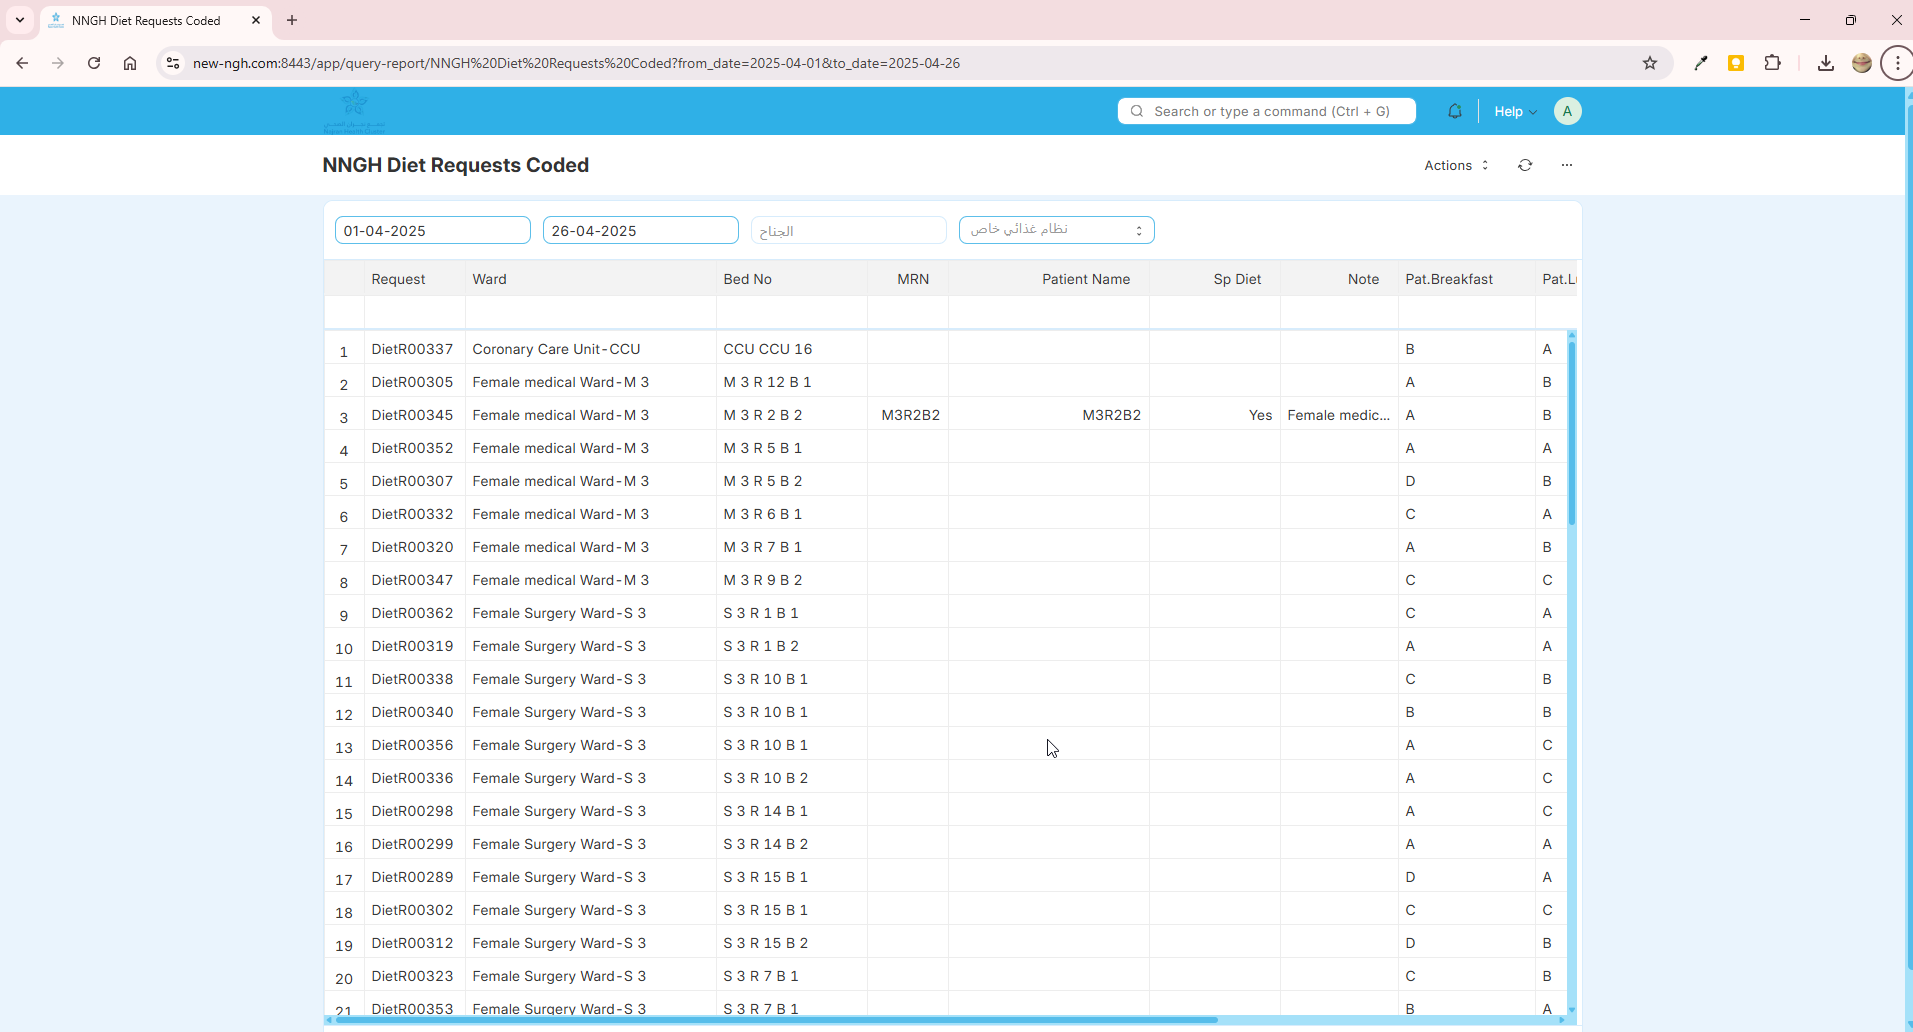Open the report three-dots menu

1567,165
